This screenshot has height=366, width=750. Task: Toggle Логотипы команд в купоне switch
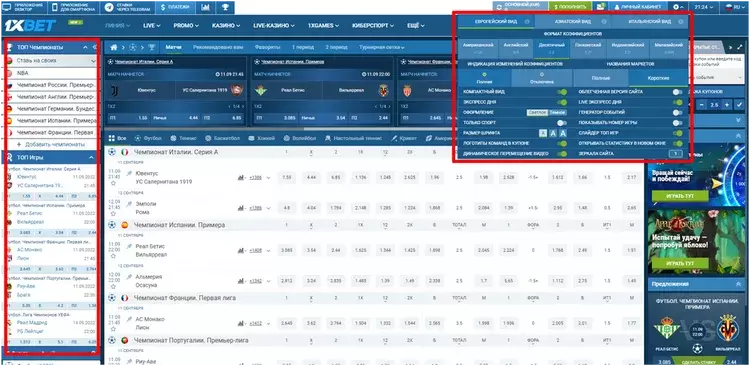[x=562, y=144]
